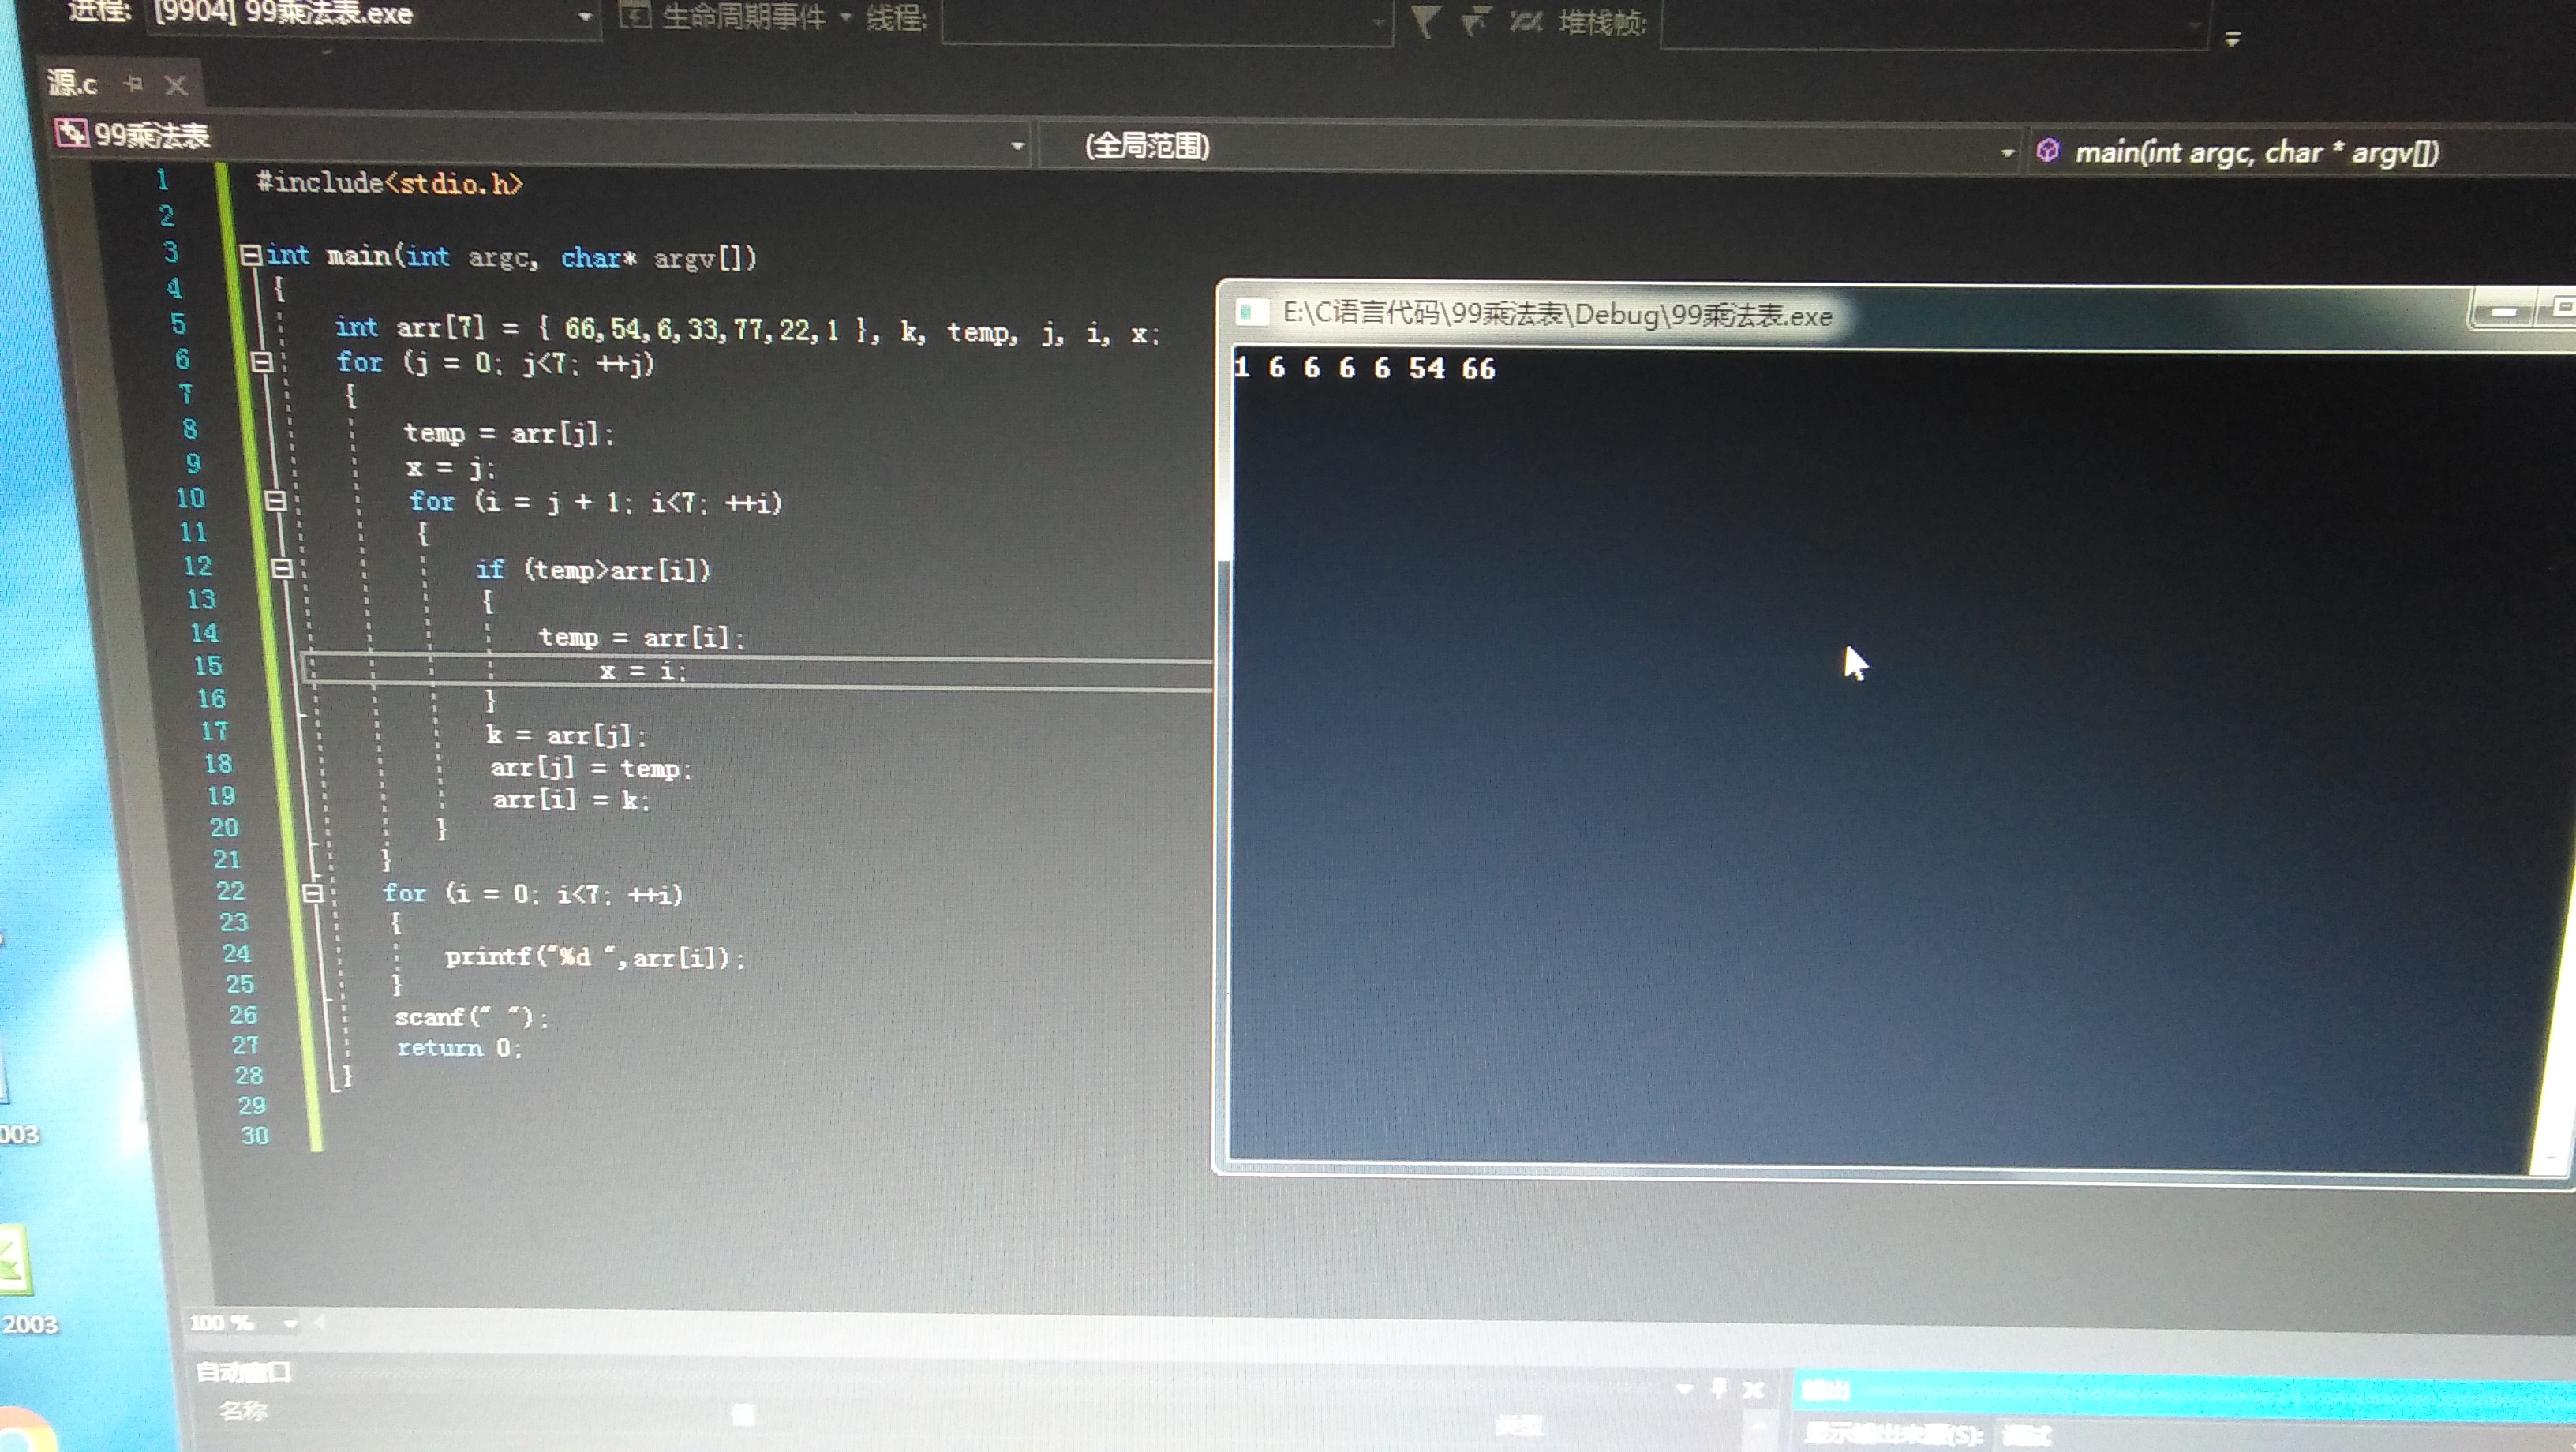Click the second flagged threads filter icon
This screenshot has height=1452, width=2576.
tap(1475, 21)
